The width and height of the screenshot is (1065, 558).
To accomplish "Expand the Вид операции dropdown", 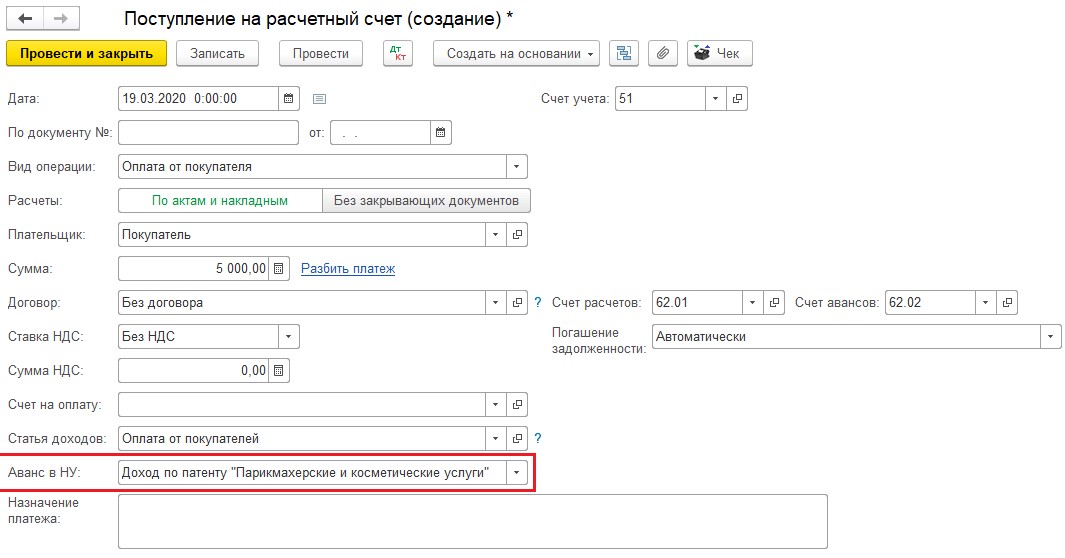I will [517, 167].
